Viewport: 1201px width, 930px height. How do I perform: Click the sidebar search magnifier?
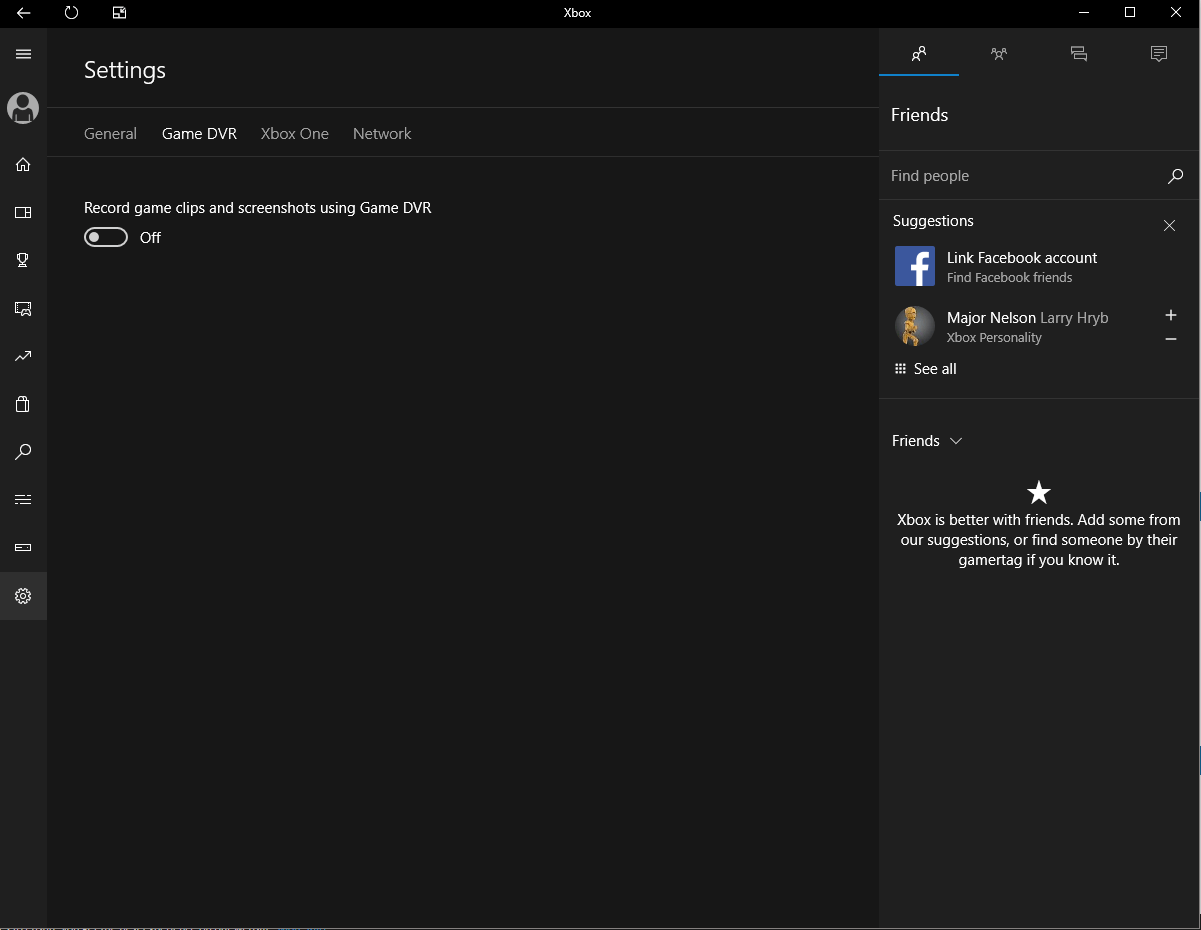point(23,452)
